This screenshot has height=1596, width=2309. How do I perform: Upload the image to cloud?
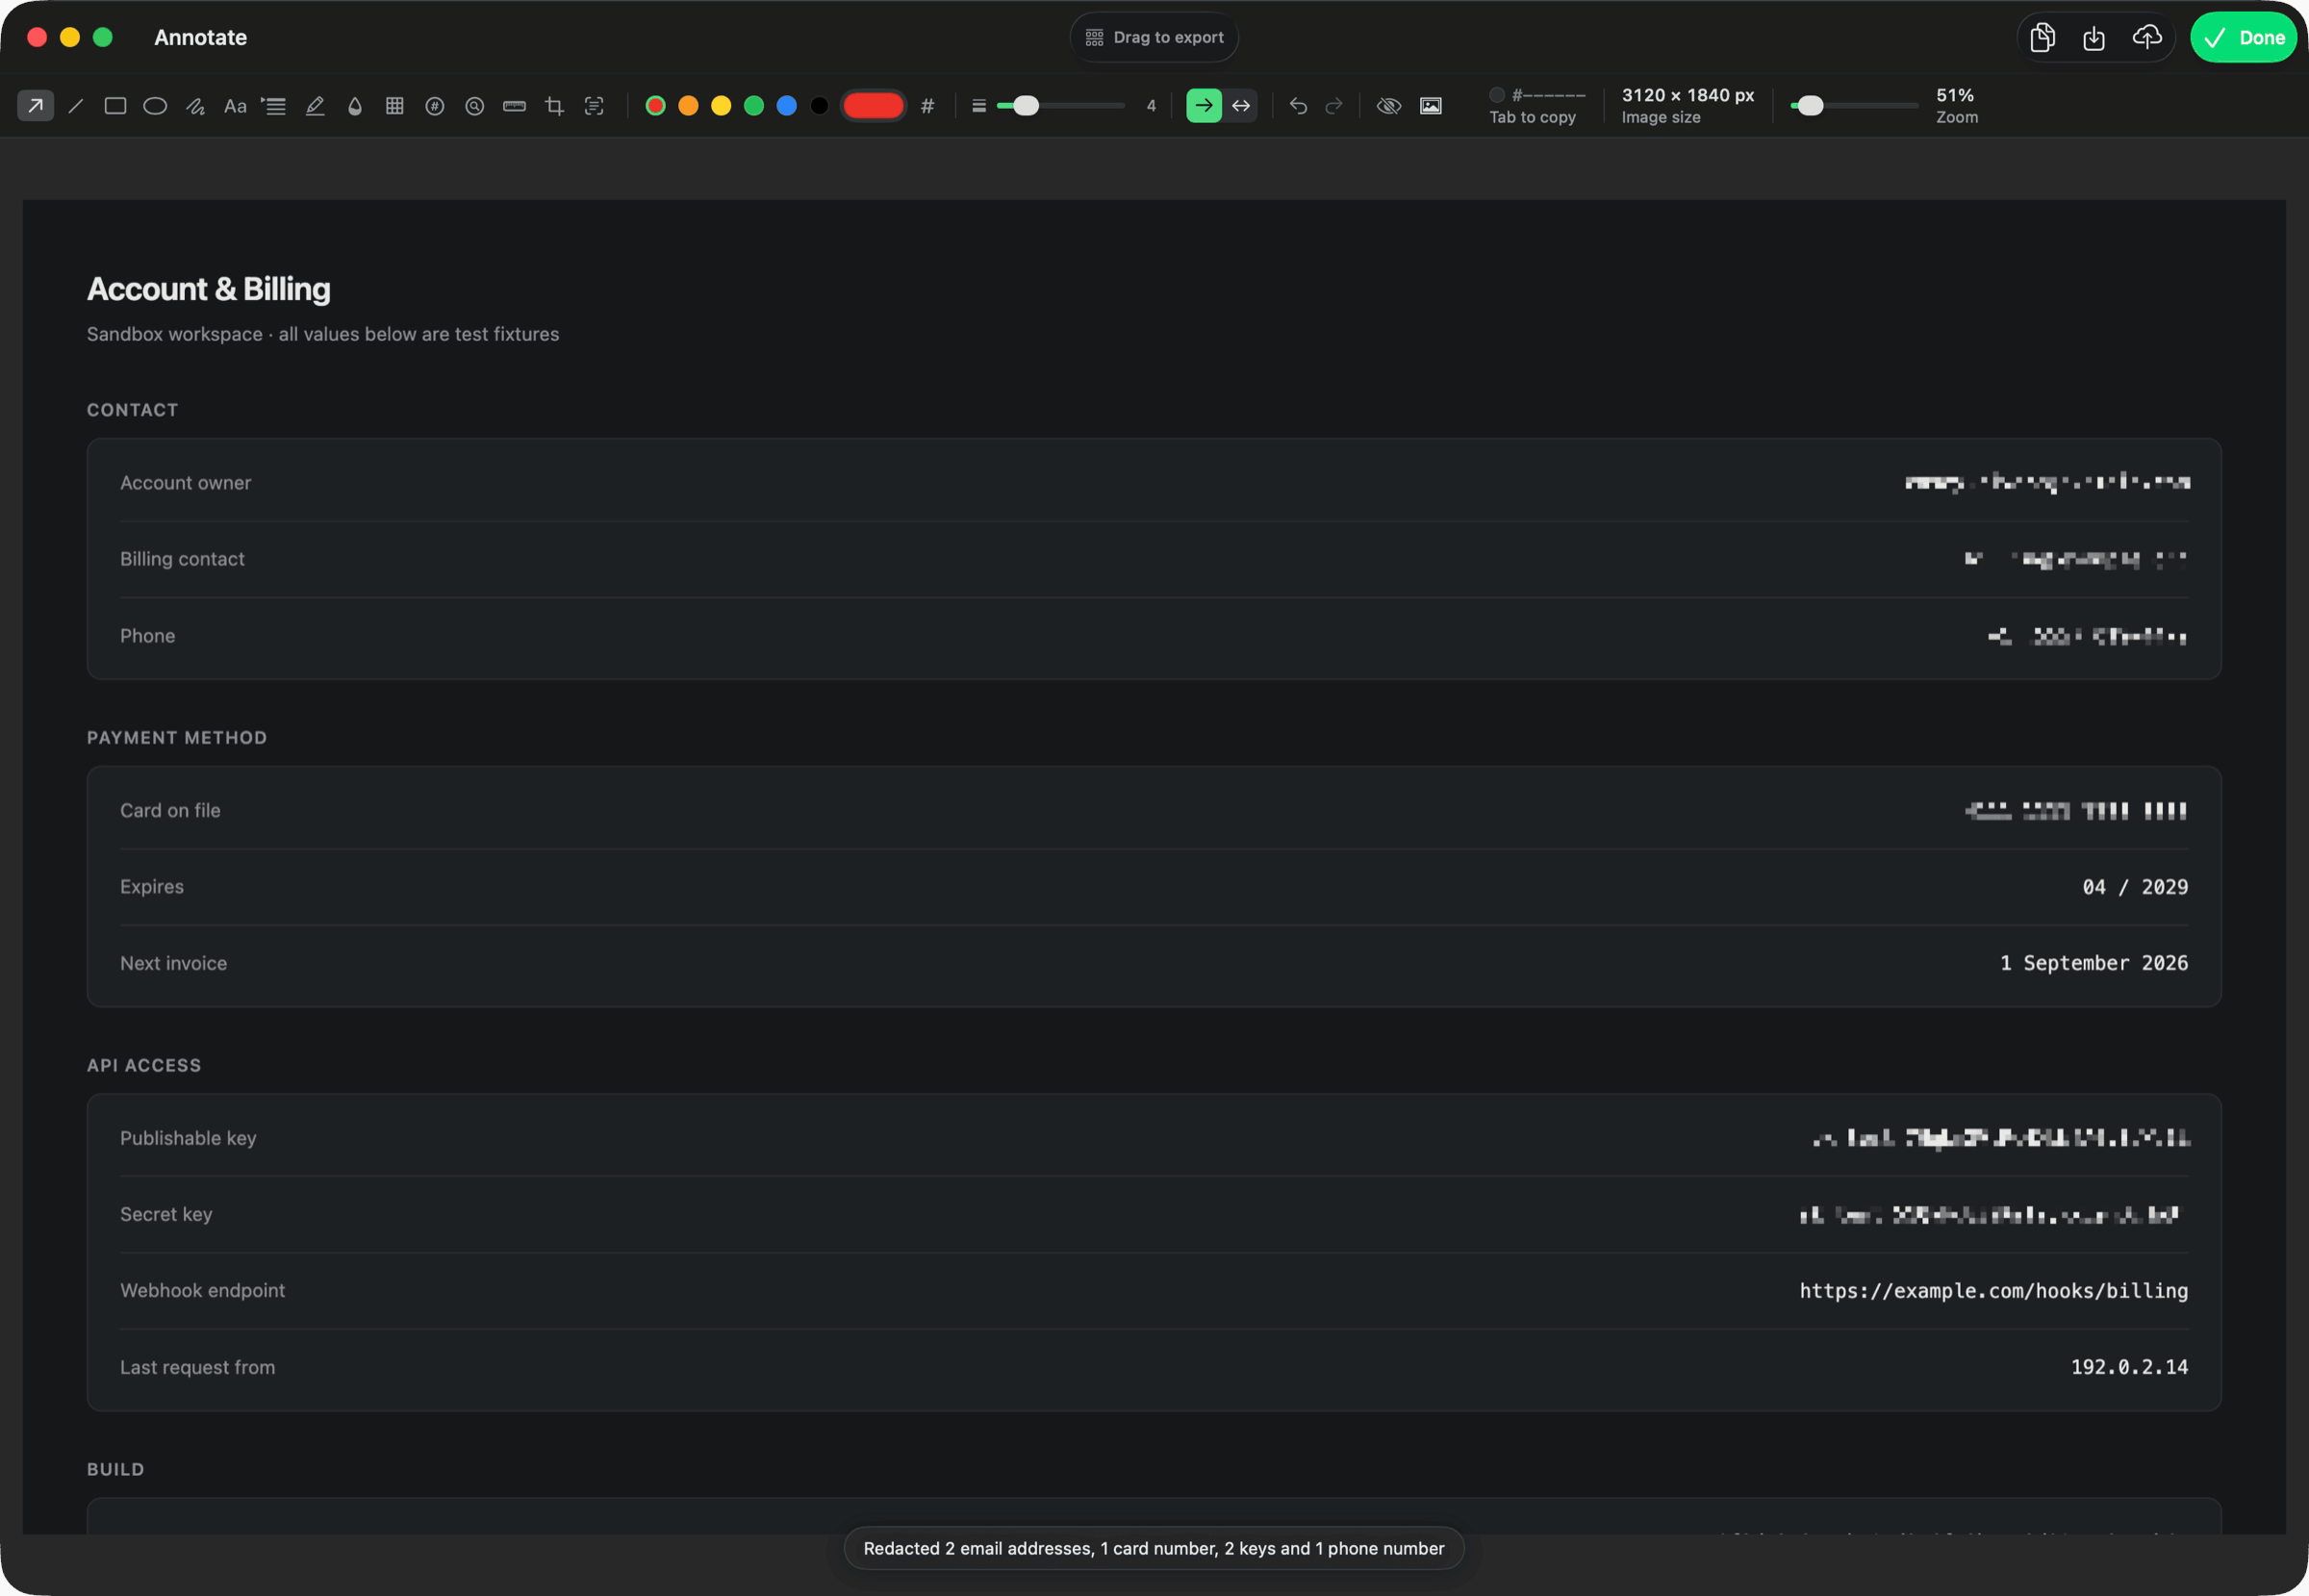coord(2147,37)
